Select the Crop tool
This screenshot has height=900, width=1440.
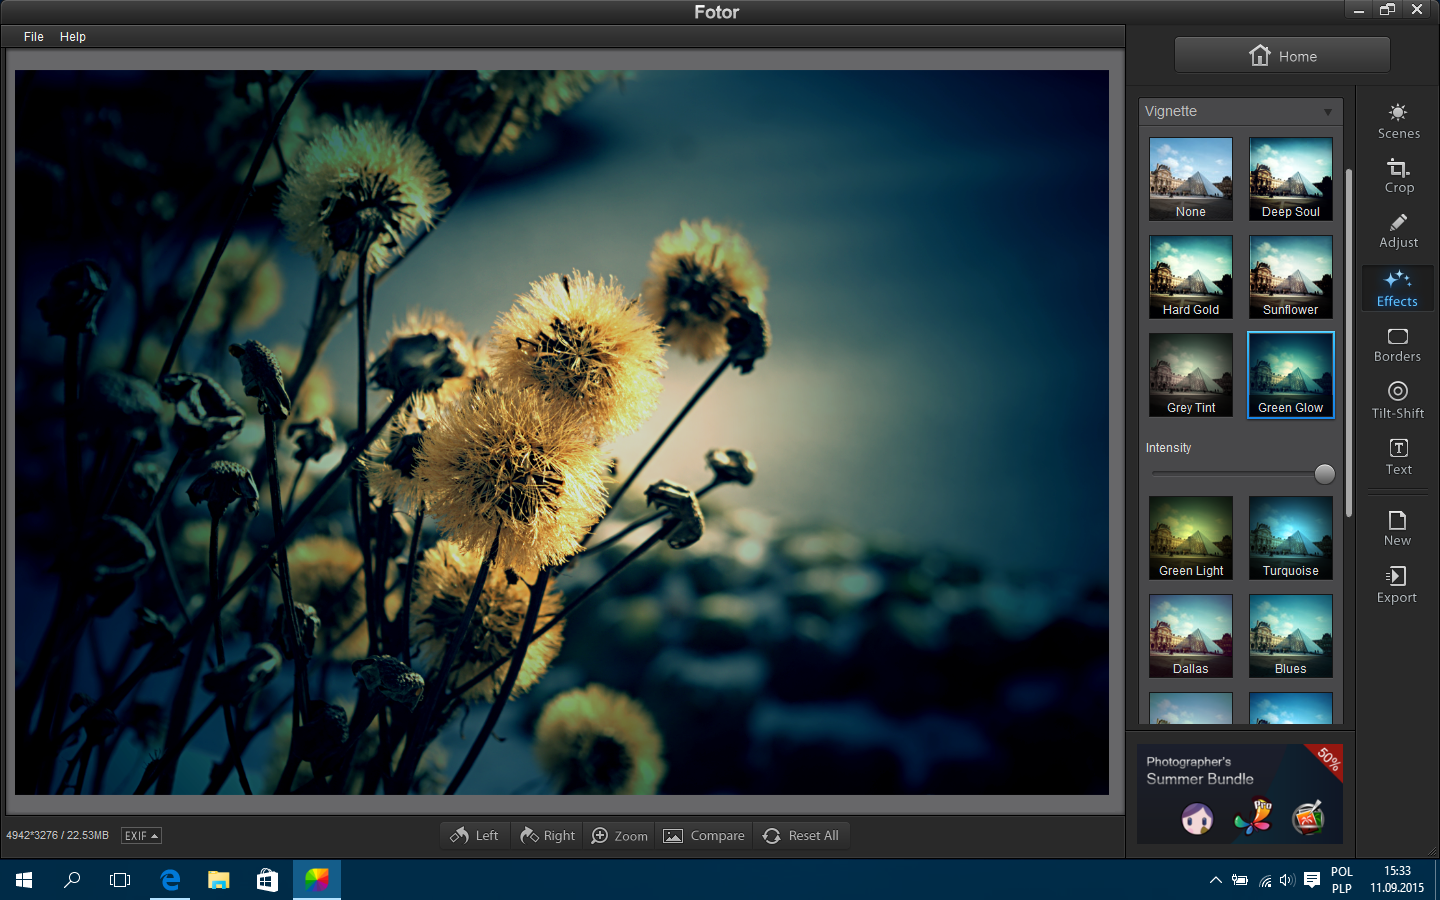pos(1398,176)
